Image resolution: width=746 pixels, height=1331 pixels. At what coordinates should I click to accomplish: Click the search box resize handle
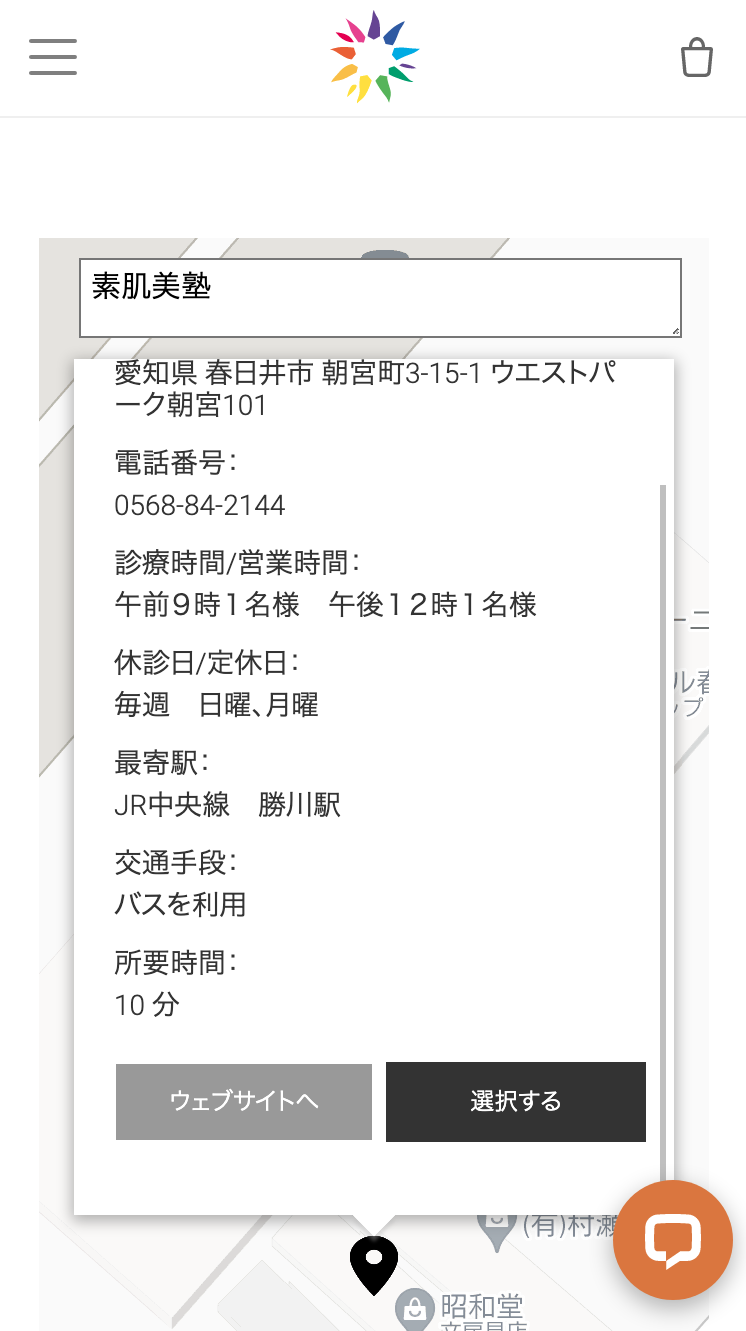(675, 330)
